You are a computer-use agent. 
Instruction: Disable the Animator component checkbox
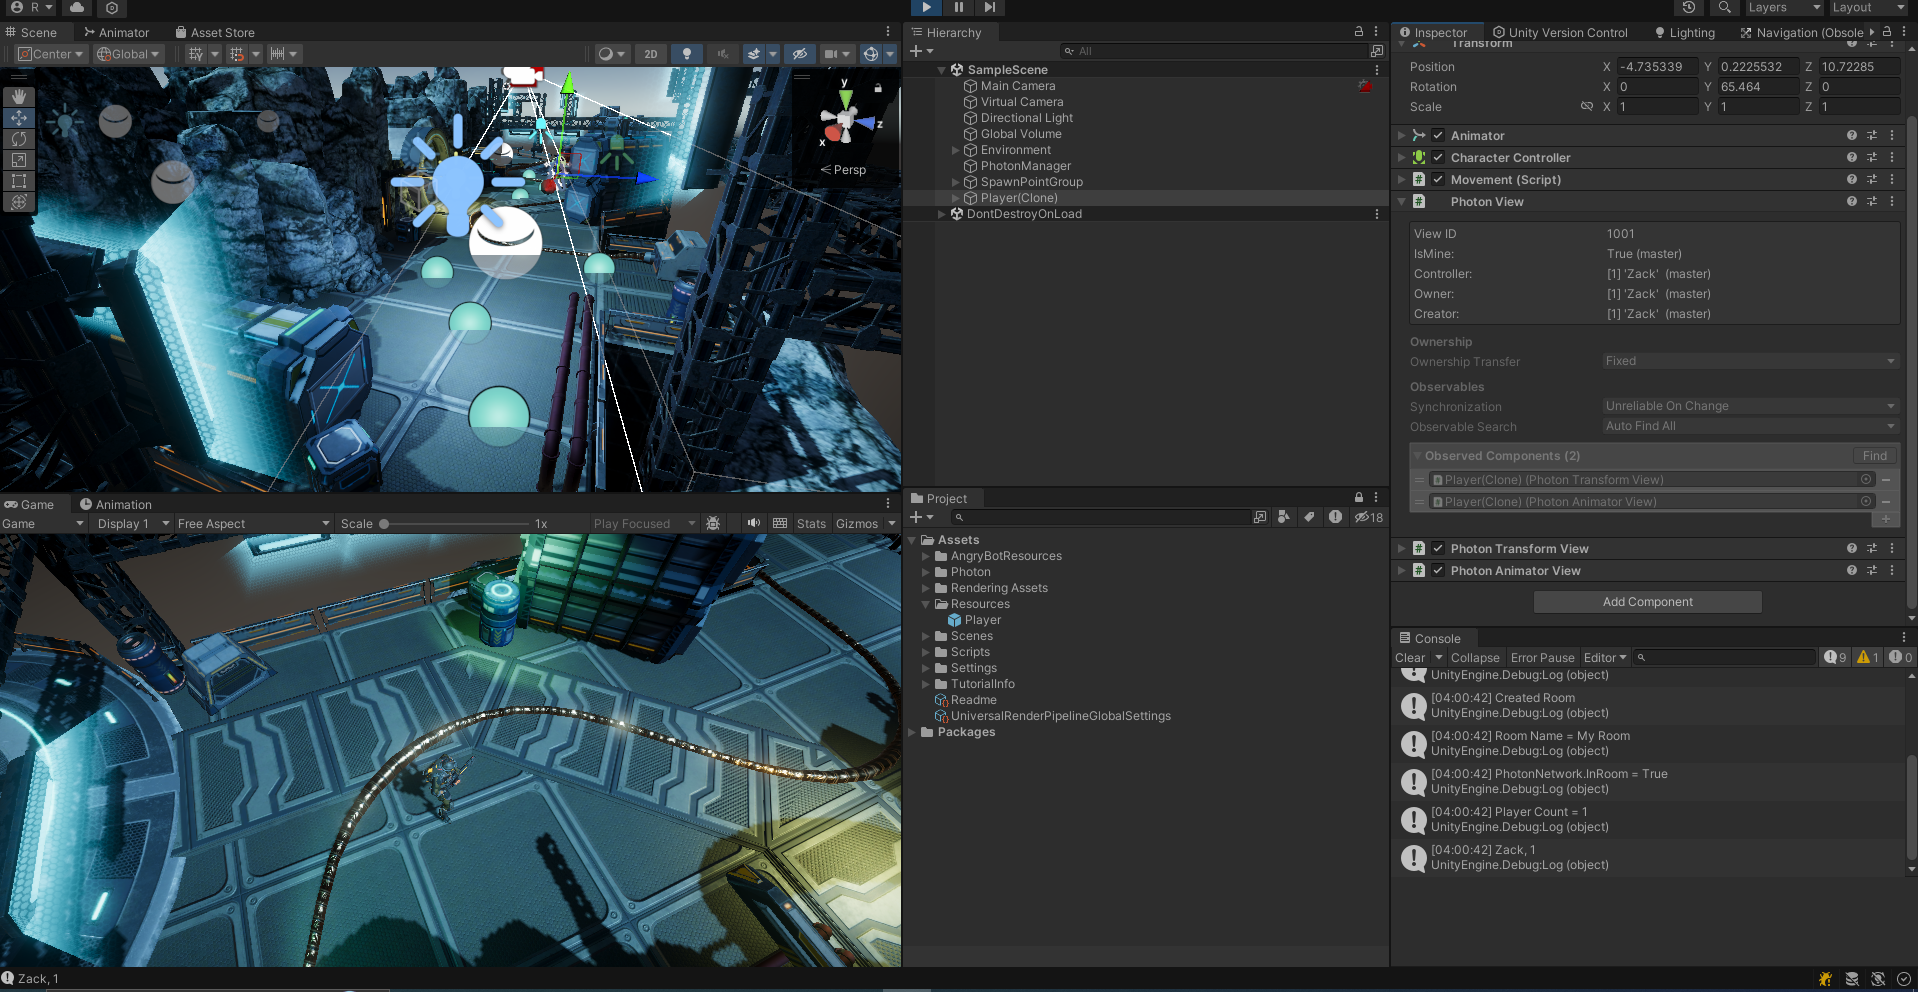pyautogui.click(x=1438, y=135)
